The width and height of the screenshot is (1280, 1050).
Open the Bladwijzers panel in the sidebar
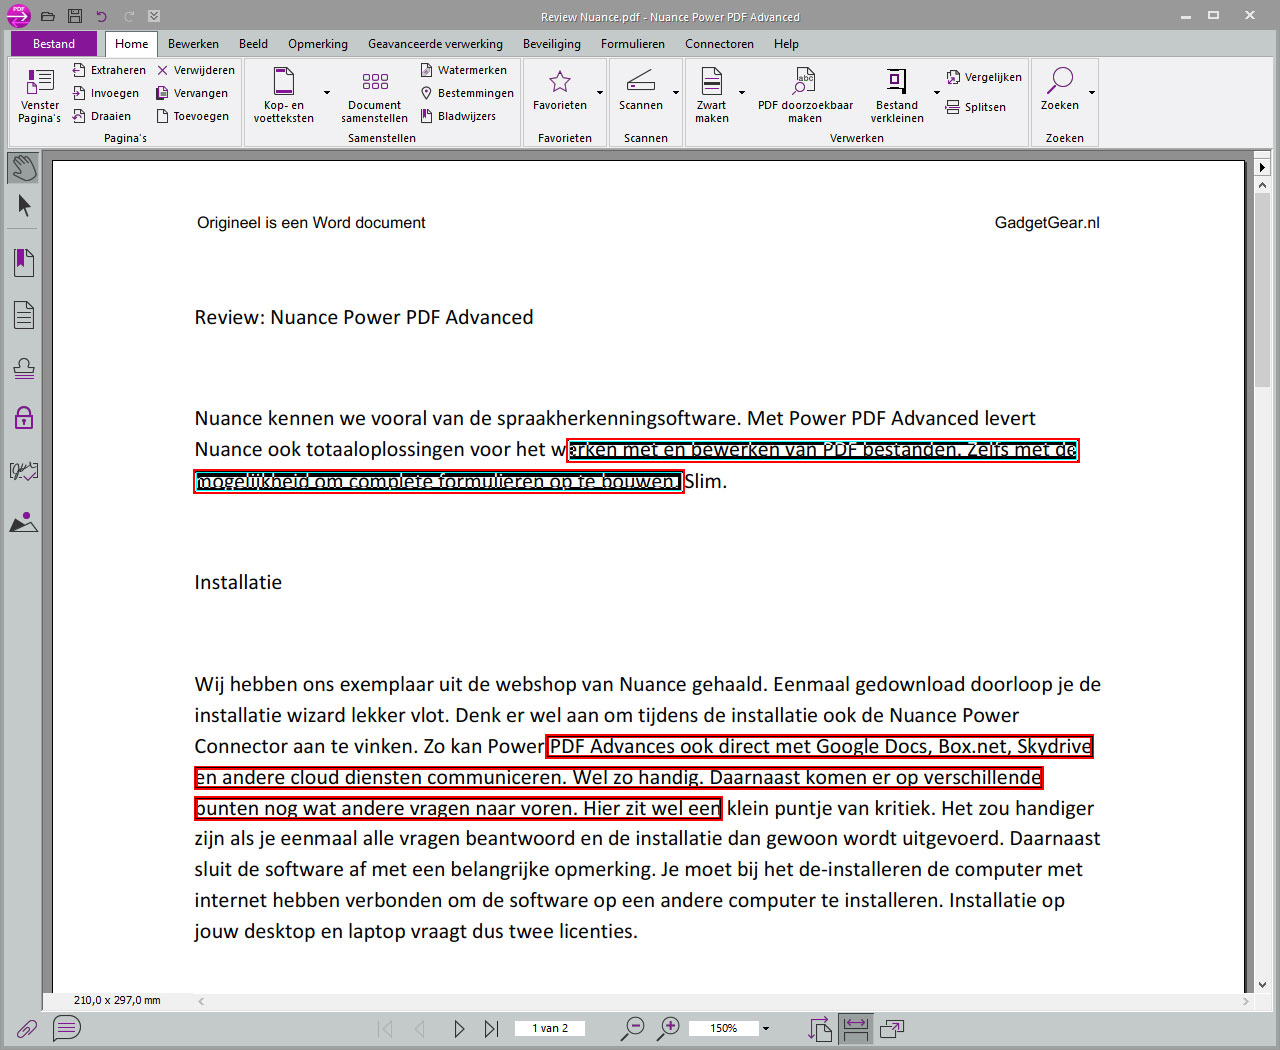click(22, 262)
